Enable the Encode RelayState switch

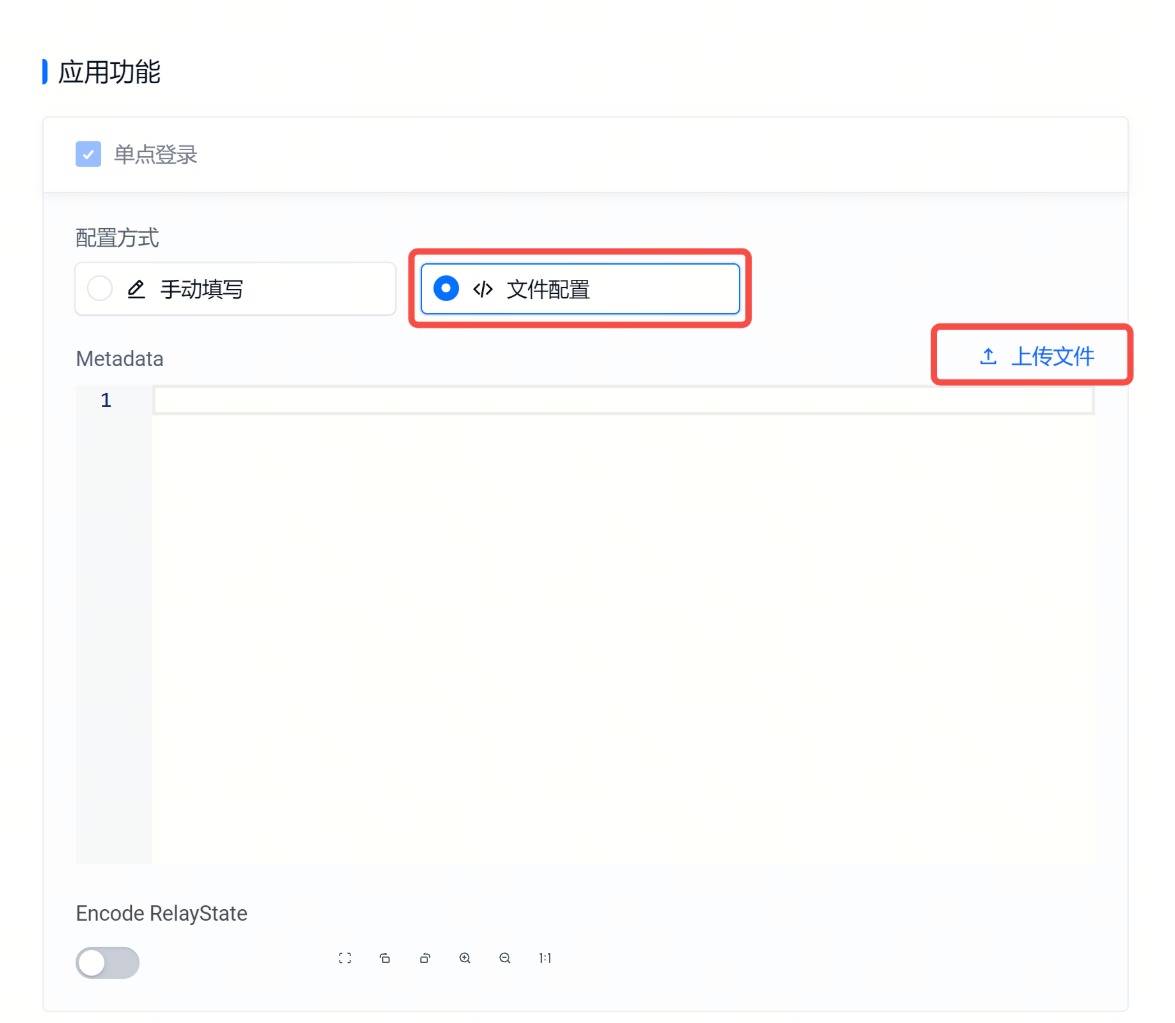point(107,962)
